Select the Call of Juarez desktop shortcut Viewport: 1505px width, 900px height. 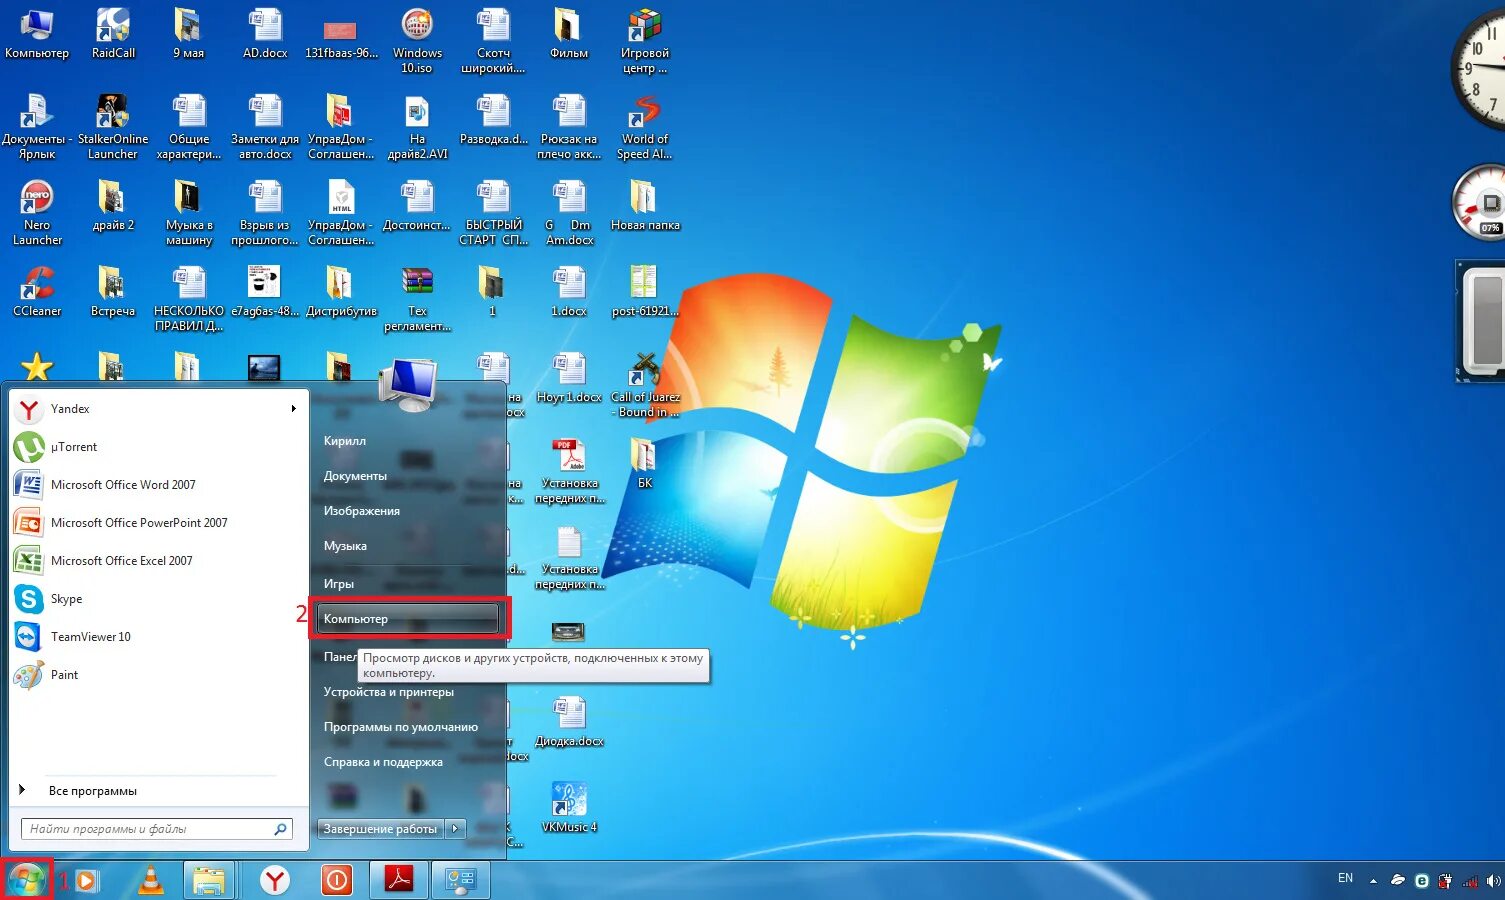pyautogui.click(x=645, y=385)
